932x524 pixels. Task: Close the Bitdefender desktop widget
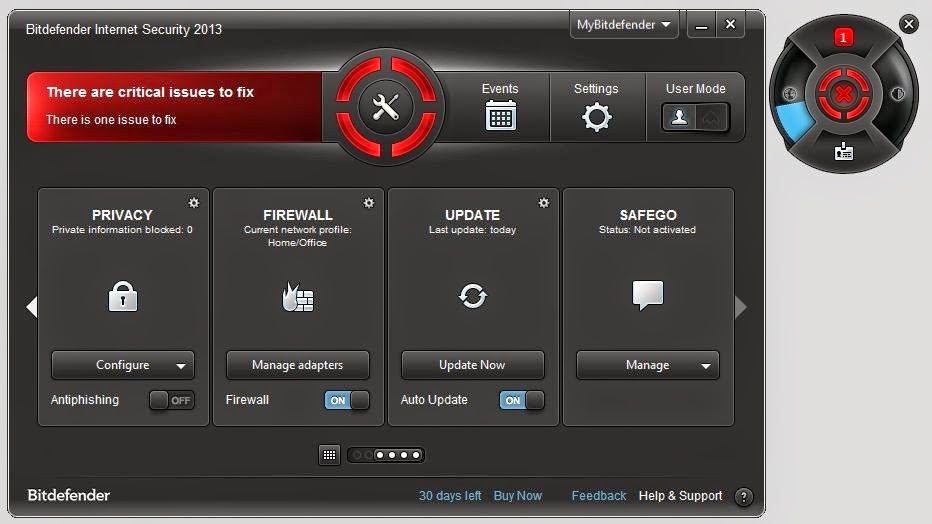point(908,24)
